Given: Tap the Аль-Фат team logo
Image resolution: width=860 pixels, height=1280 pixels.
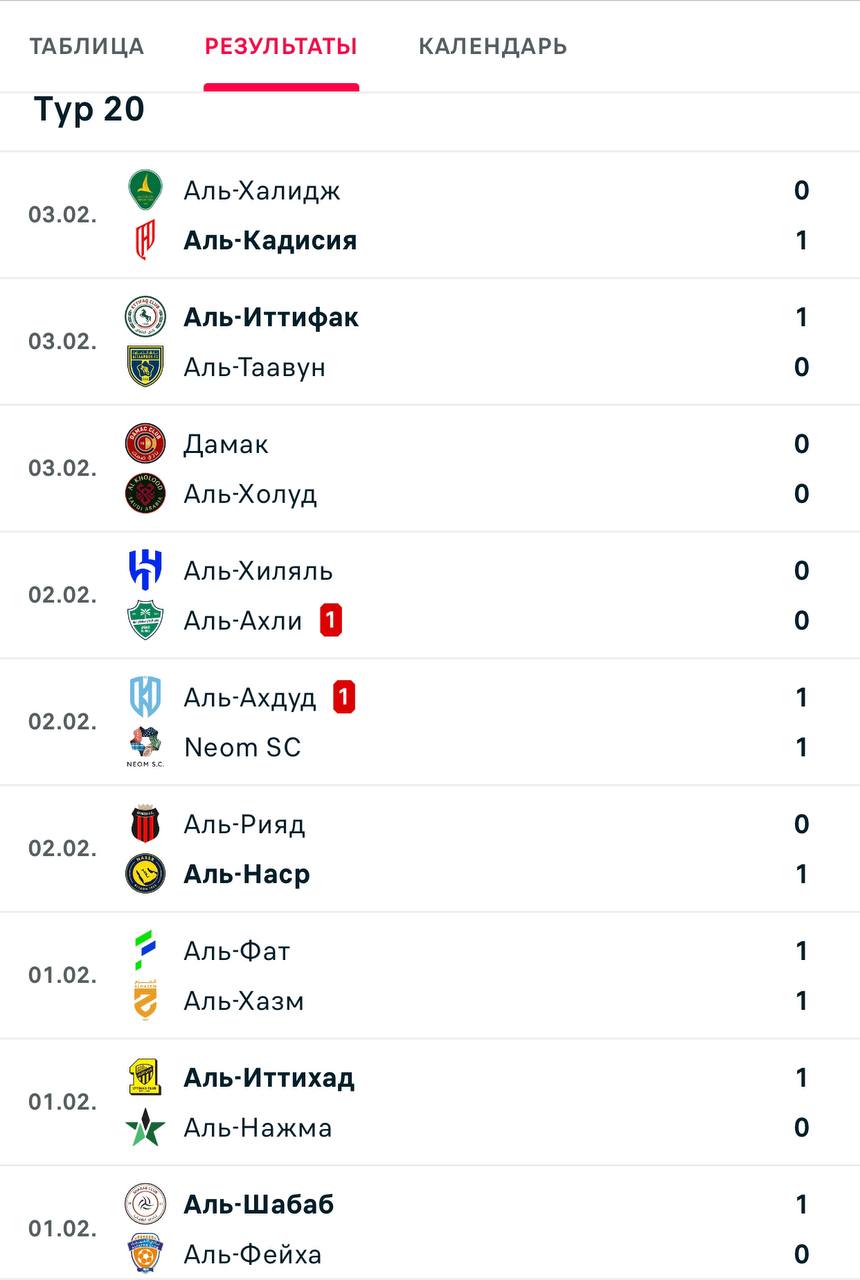Looking at the screenshot, I should 145,951.
